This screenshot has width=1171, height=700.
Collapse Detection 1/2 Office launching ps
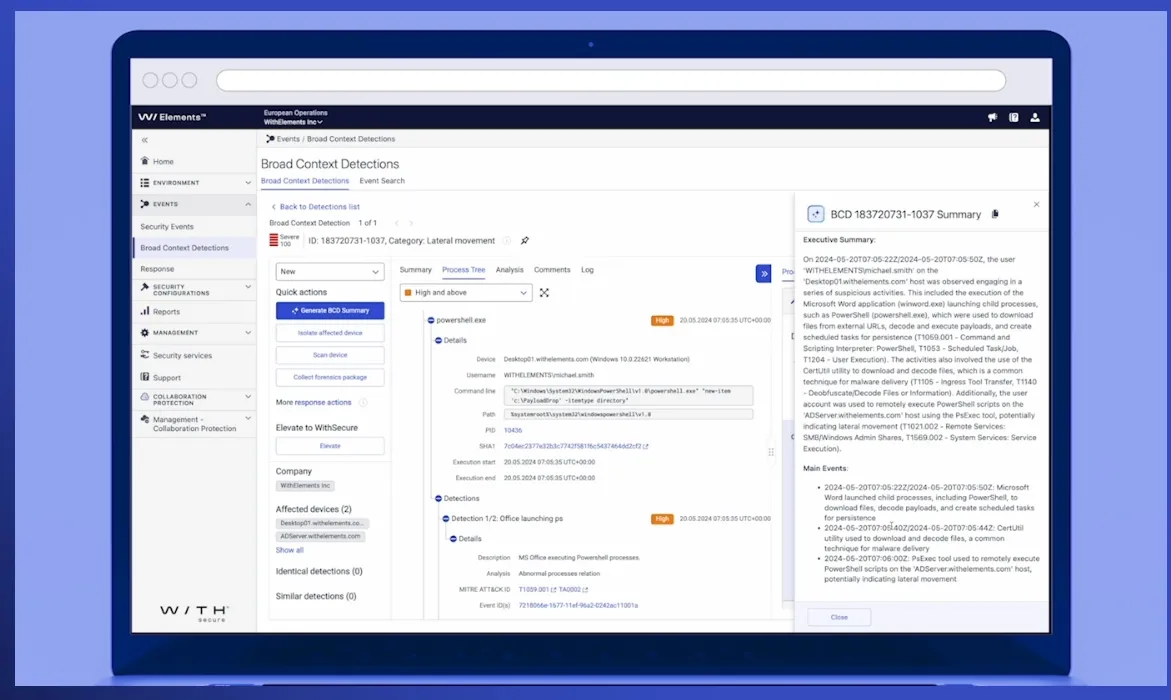(446, 518)
